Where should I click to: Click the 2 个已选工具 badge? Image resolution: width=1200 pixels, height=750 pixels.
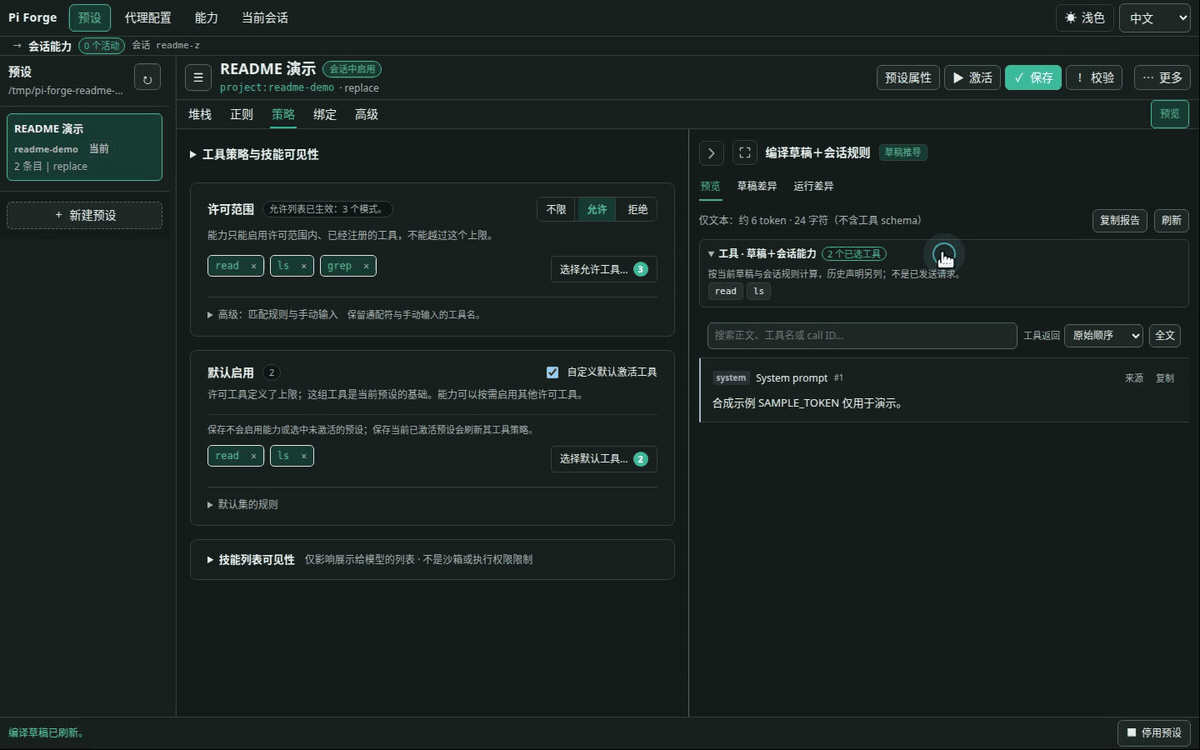coord(854,254)
